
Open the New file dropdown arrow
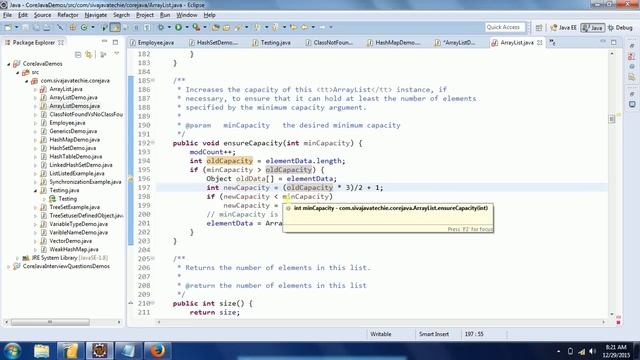pos(17,27)
